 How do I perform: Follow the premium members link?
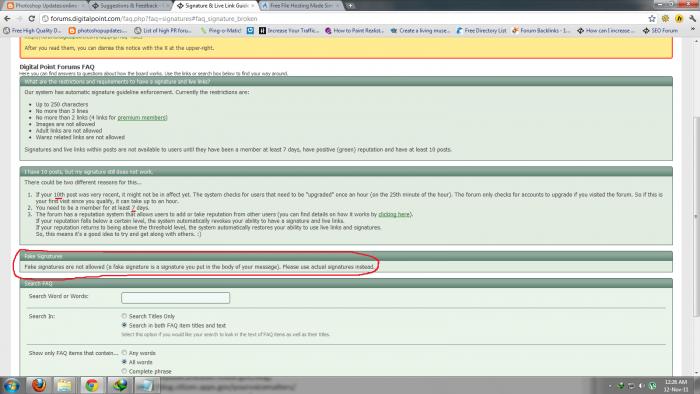coord(142,118)
